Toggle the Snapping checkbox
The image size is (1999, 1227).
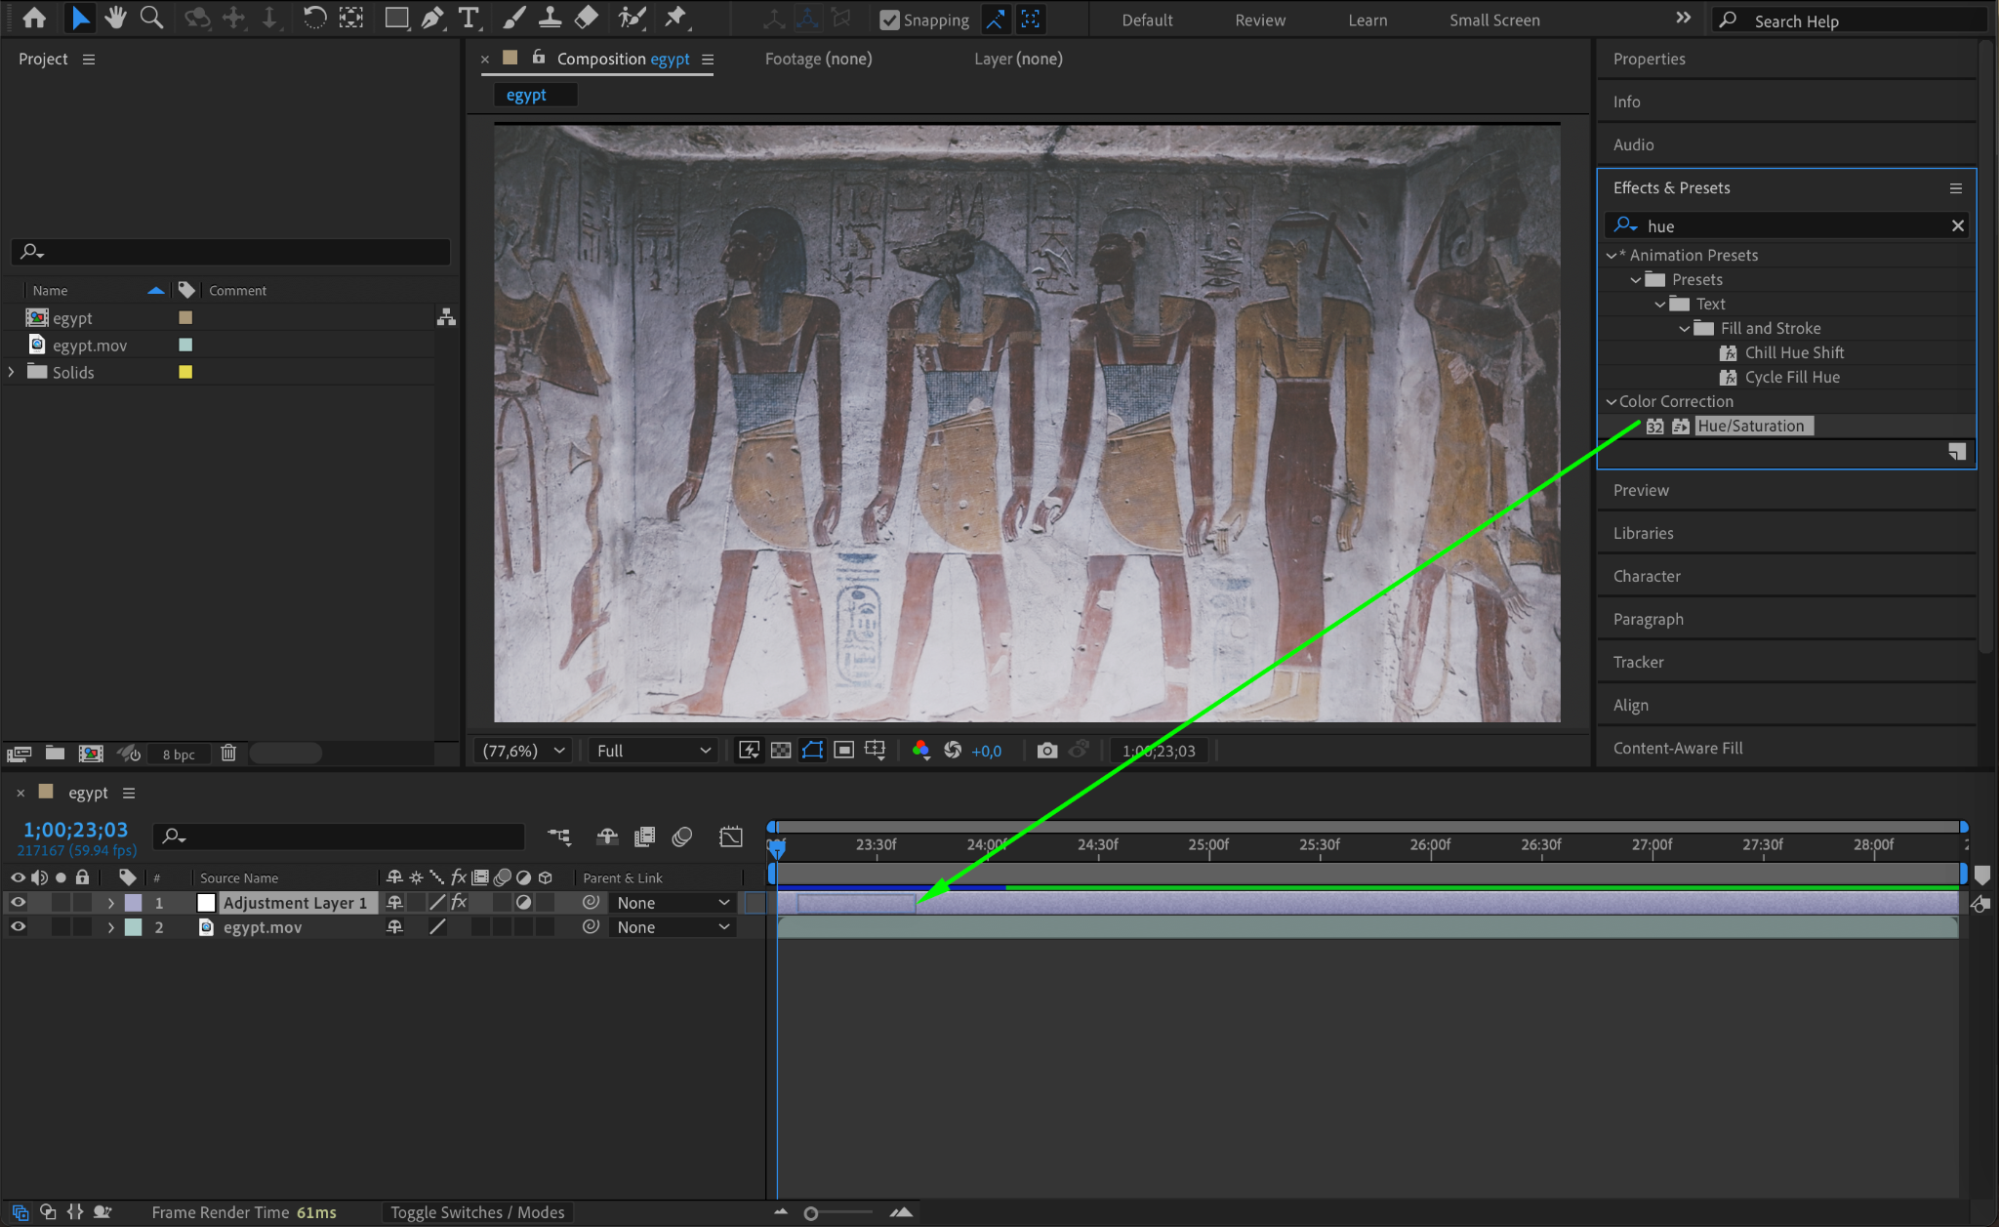(889, 20)
